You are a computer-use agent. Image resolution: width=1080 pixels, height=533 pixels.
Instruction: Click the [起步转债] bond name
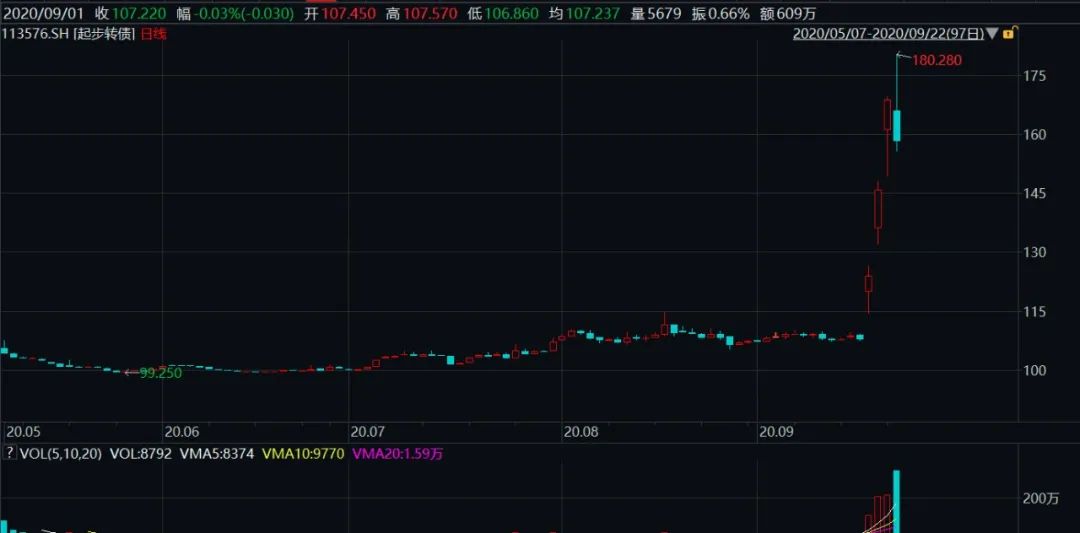[102, 34]
